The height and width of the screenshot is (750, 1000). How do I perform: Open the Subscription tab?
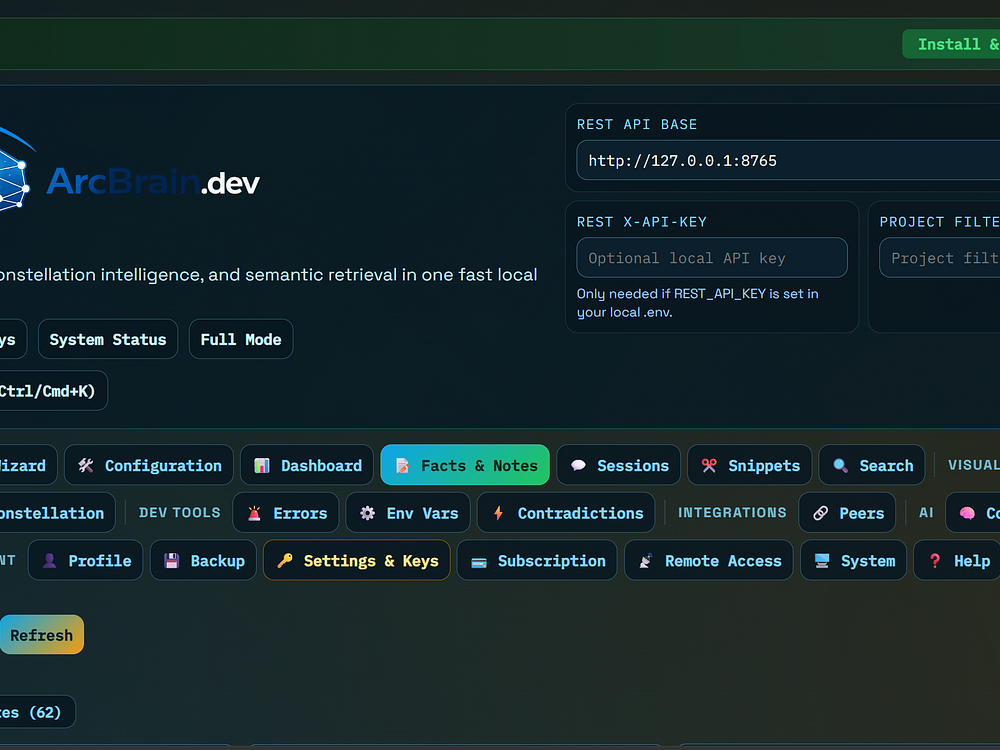click(x=537, y=560)
